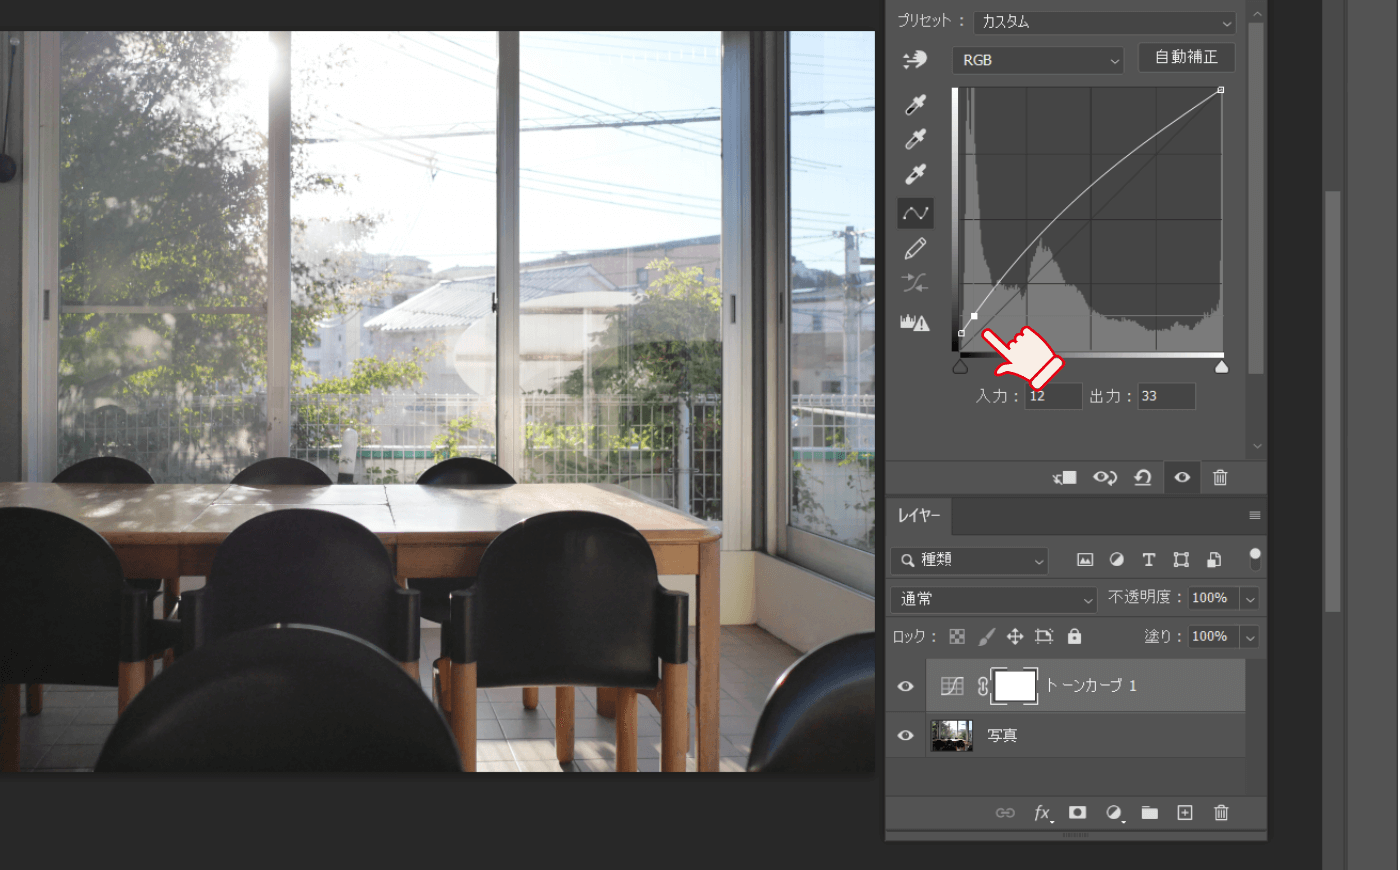
Task: Expand the 不透明度 opacity slider arrow
Action: (x=1249, y=599)
